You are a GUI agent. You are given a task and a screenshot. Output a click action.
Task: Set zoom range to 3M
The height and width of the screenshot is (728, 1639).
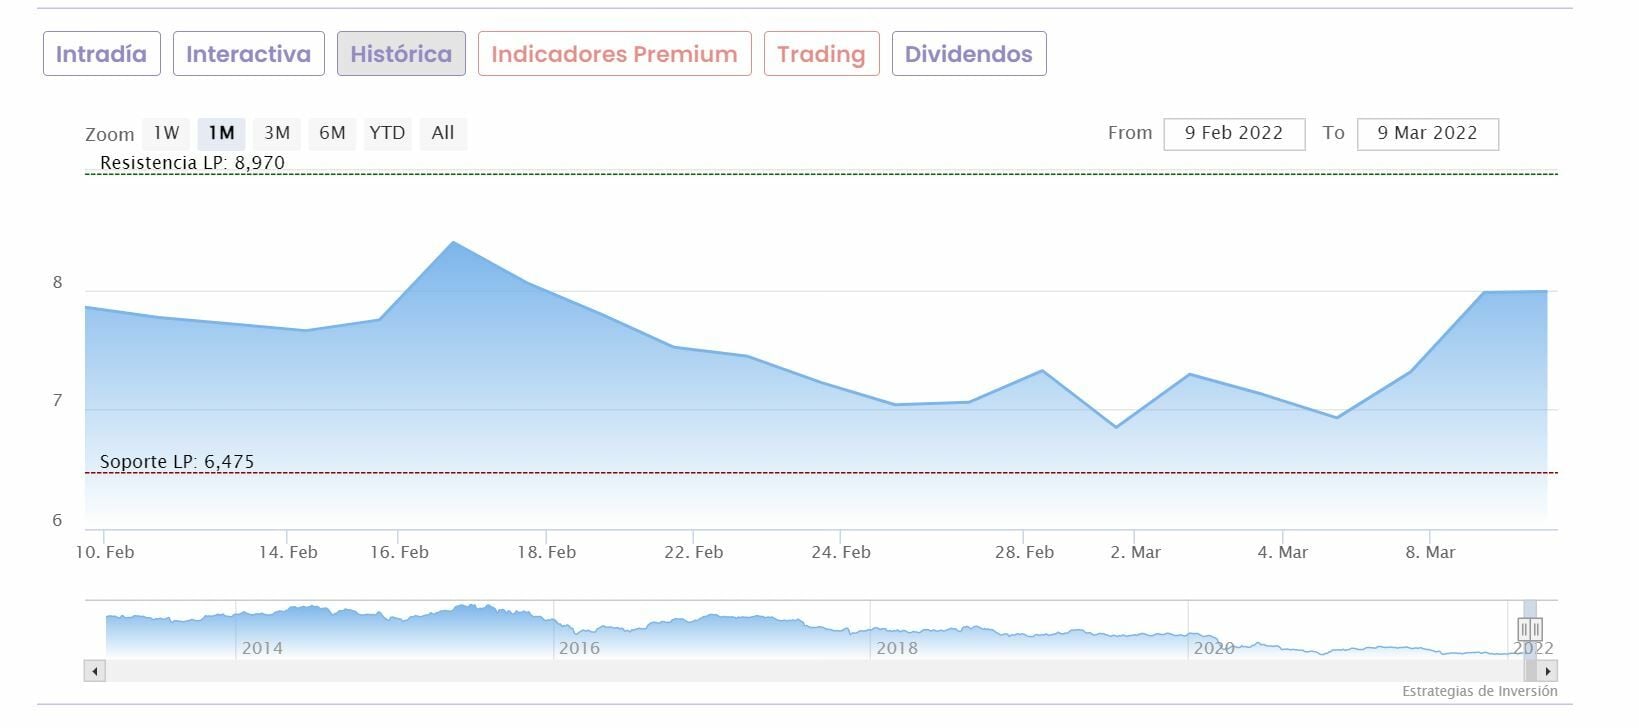point(277,133)
